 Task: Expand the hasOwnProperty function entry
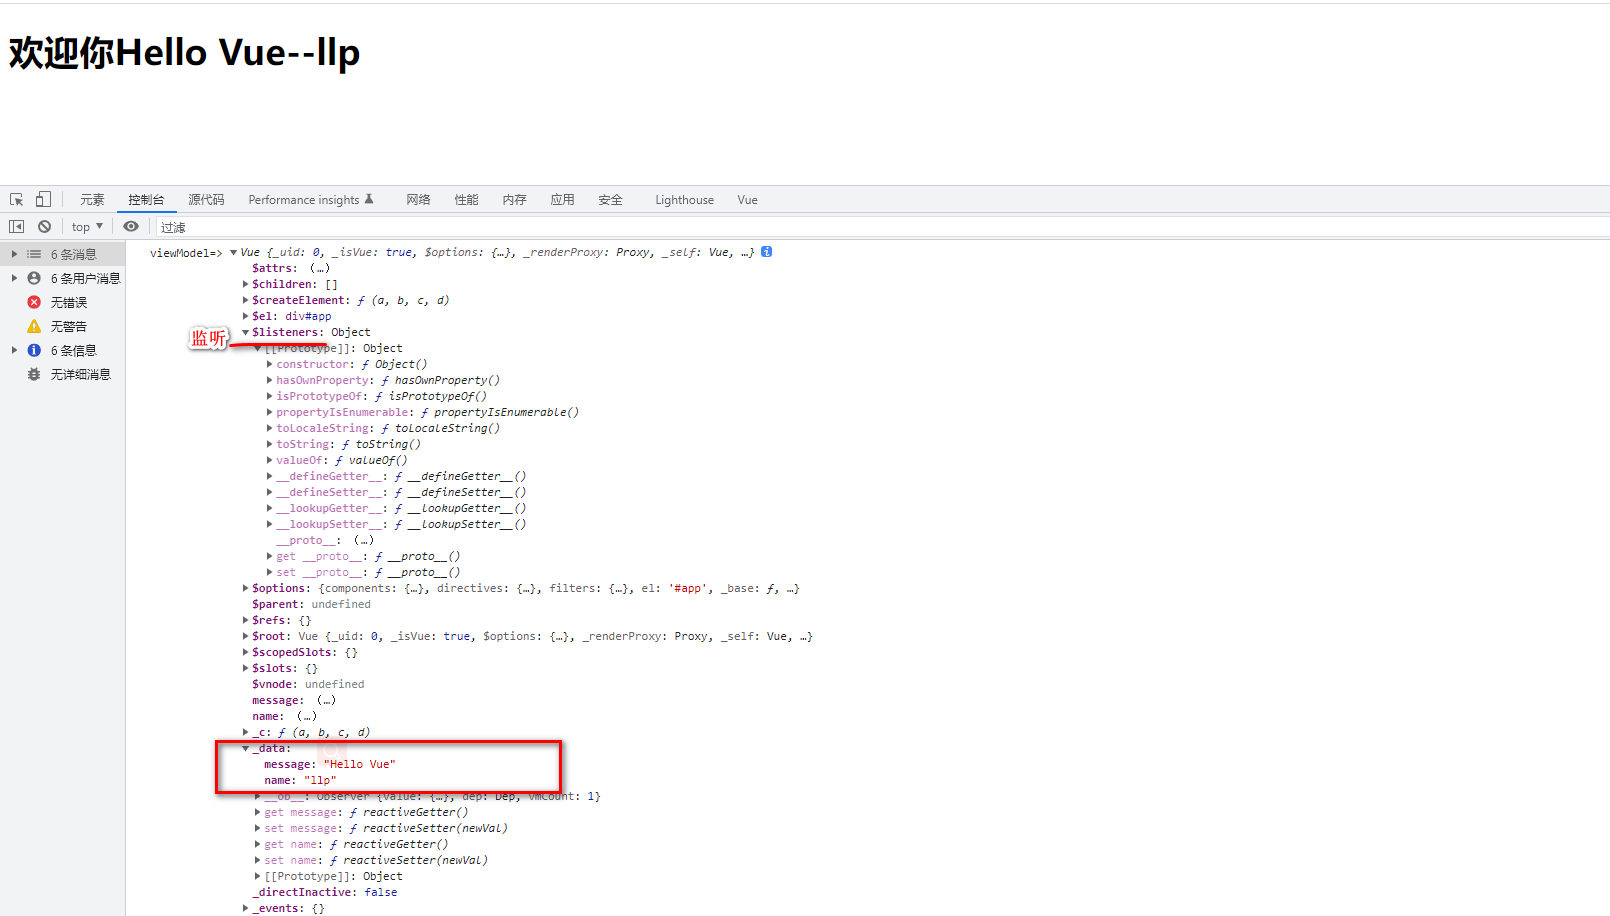[269, 380]
